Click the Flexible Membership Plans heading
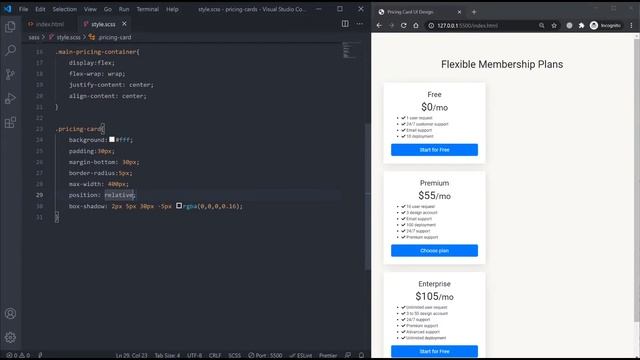640x360 pixels. 502,64
